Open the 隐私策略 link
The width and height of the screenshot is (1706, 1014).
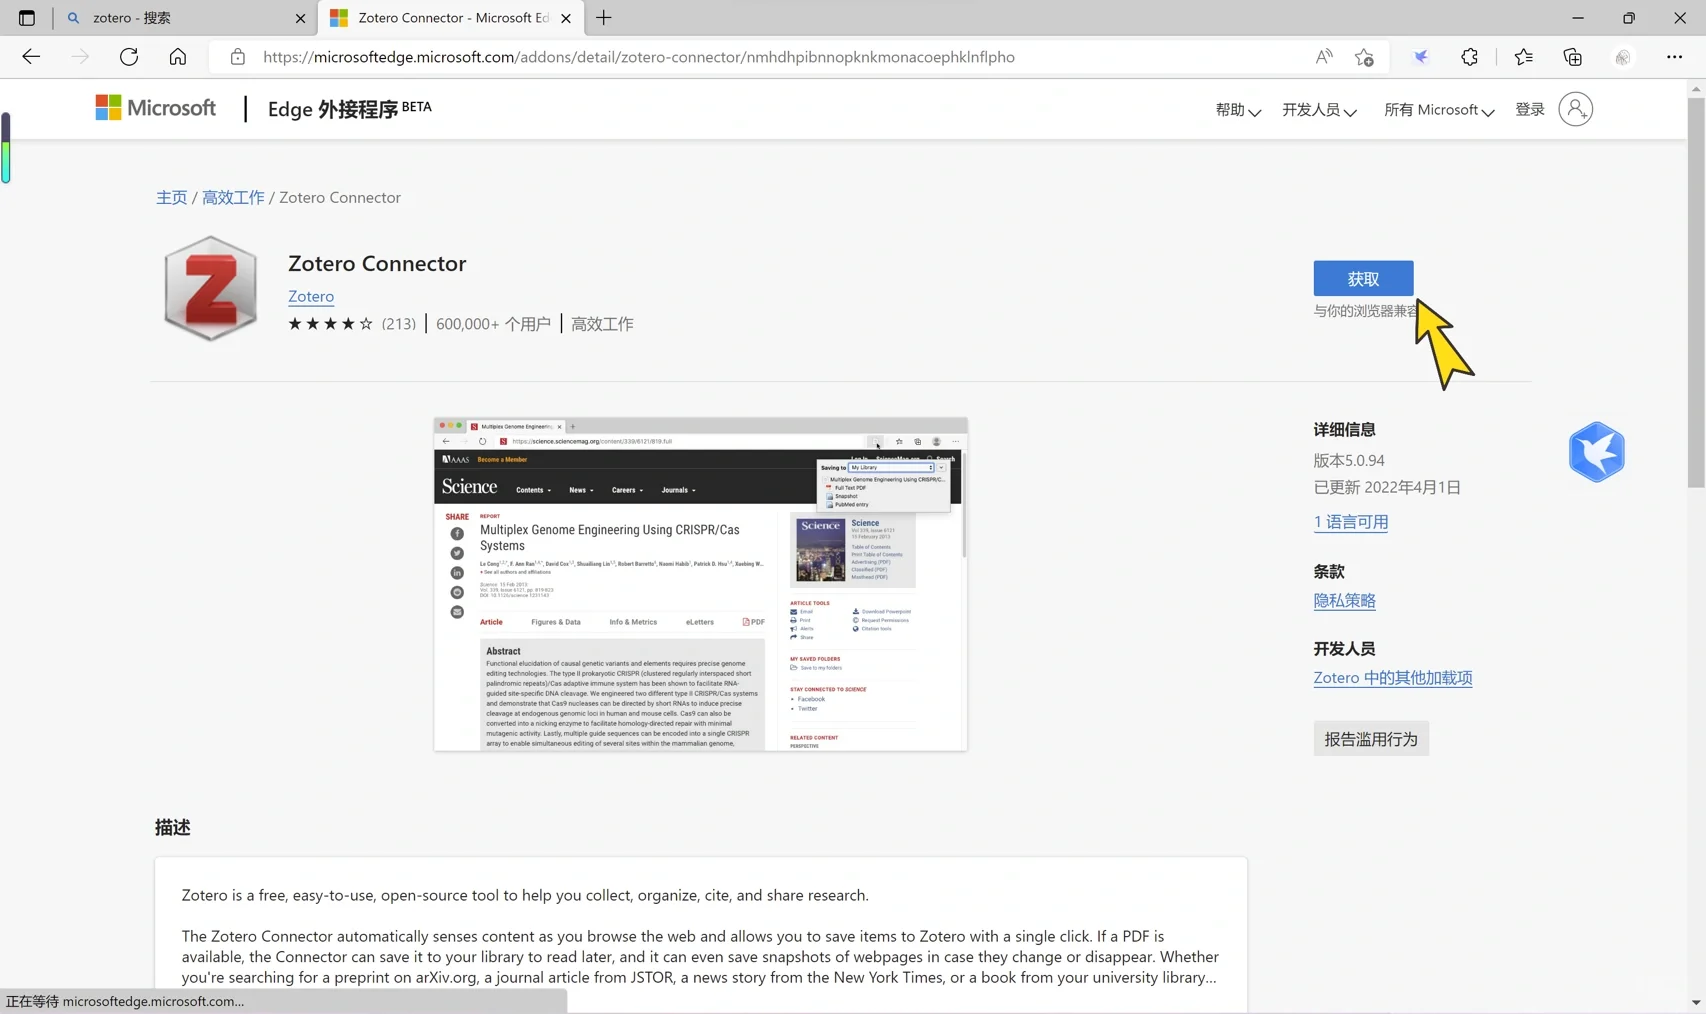point(1344,600)
